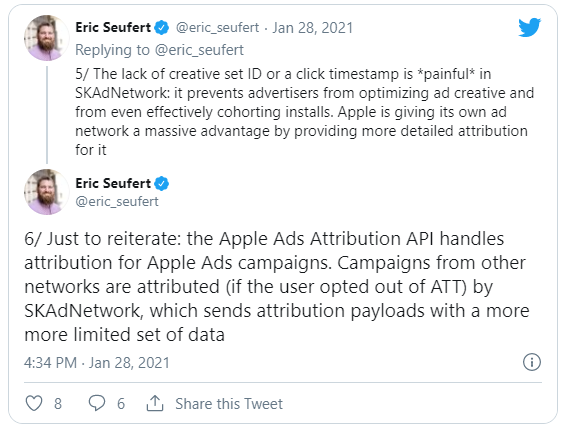Click the Twitter bird logo

[x=529, y=27]
